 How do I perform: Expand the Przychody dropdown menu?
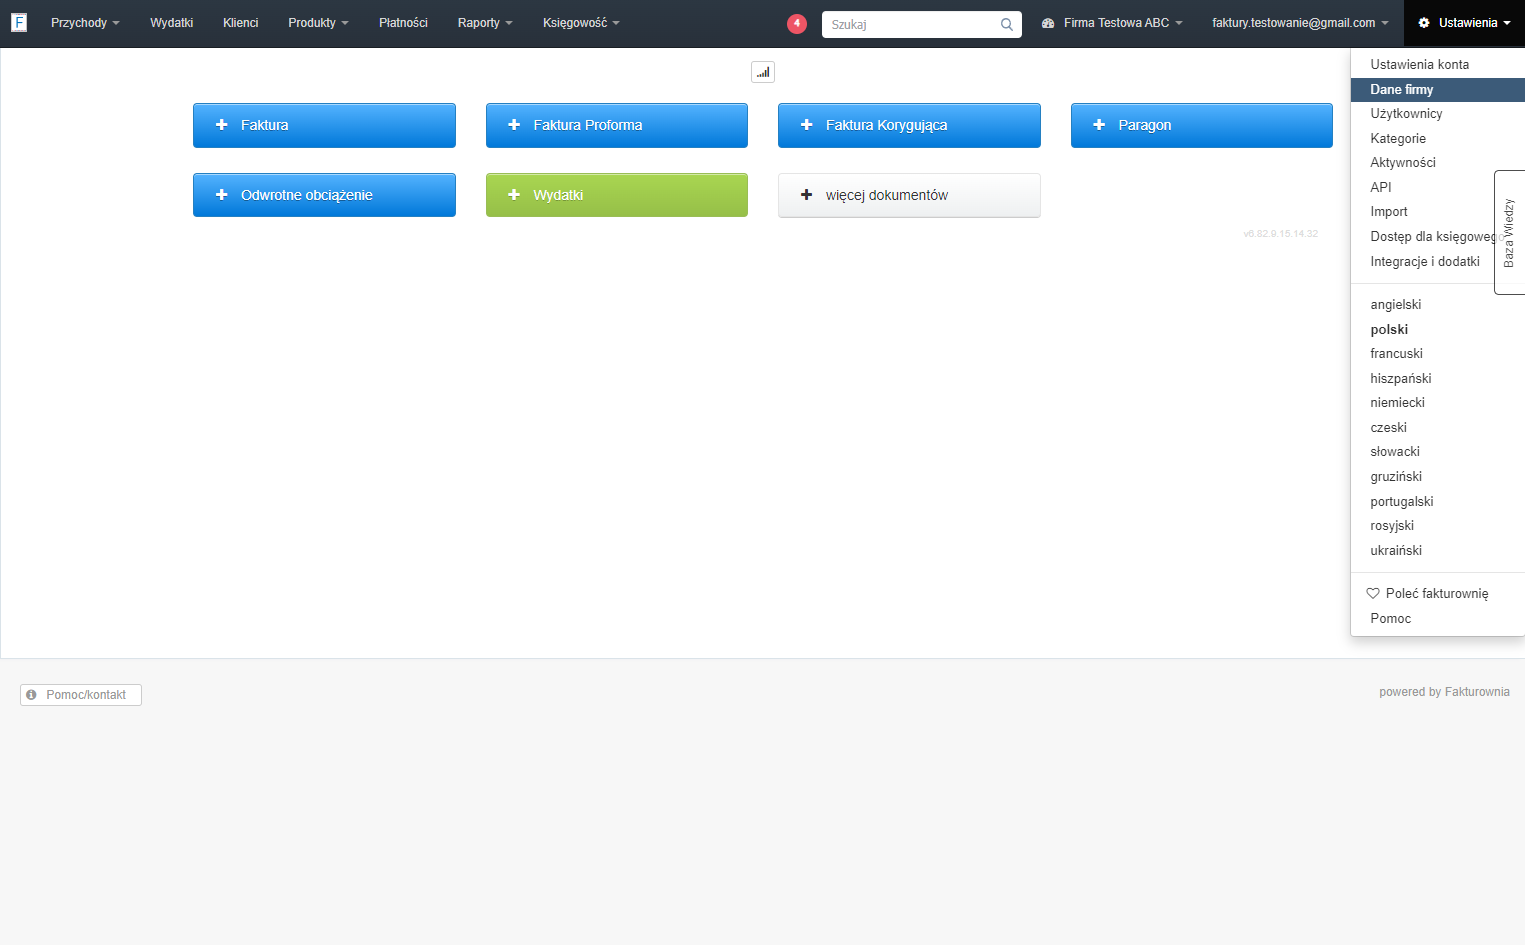tap(85, 23)
